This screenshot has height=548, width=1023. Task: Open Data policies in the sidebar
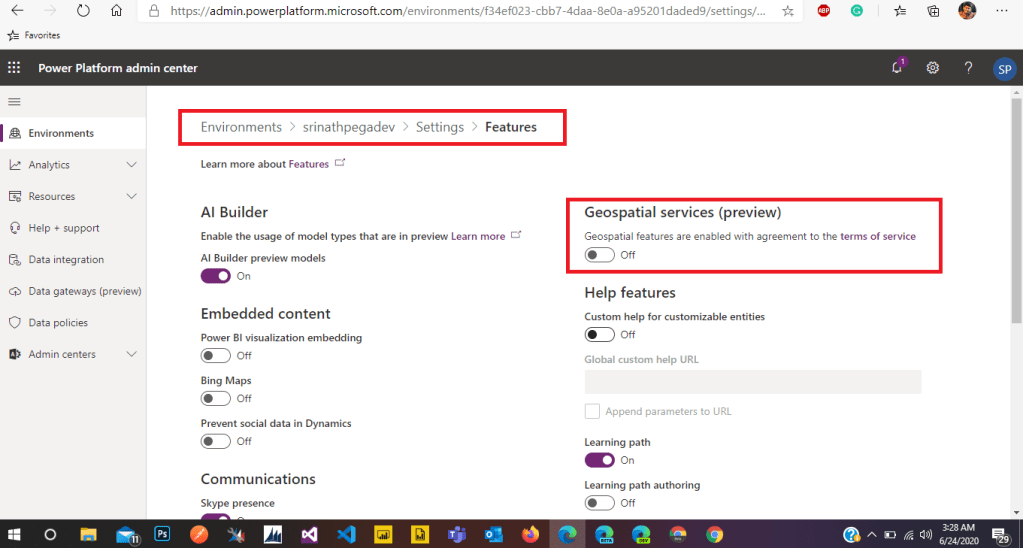58,323
